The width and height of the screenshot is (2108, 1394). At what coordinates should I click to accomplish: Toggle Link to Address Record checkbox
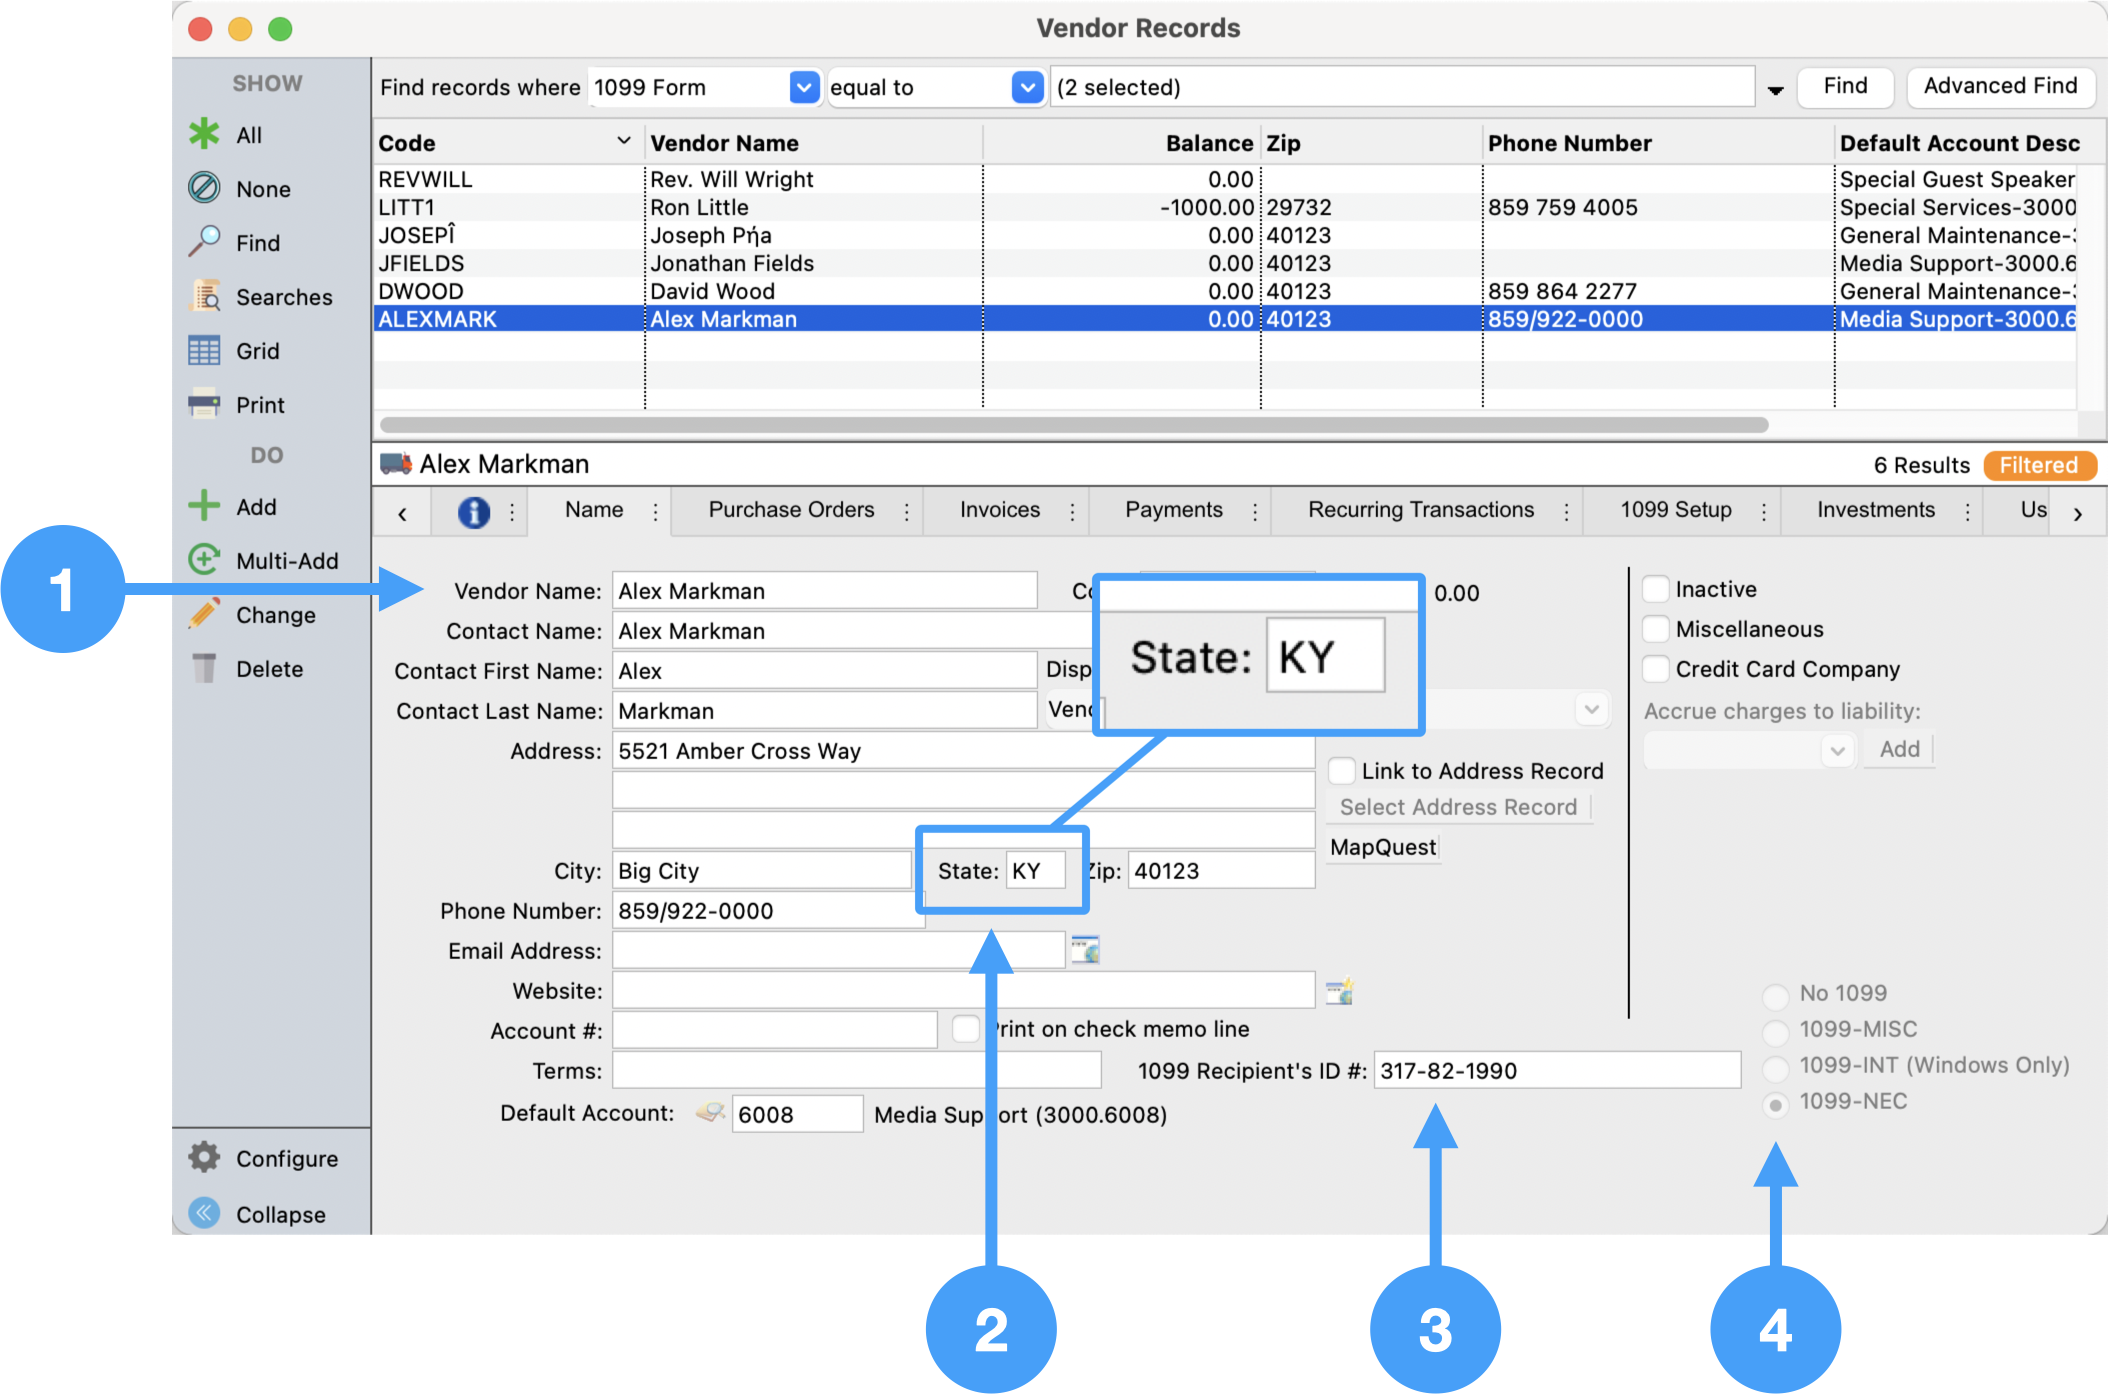[1342, 771]
